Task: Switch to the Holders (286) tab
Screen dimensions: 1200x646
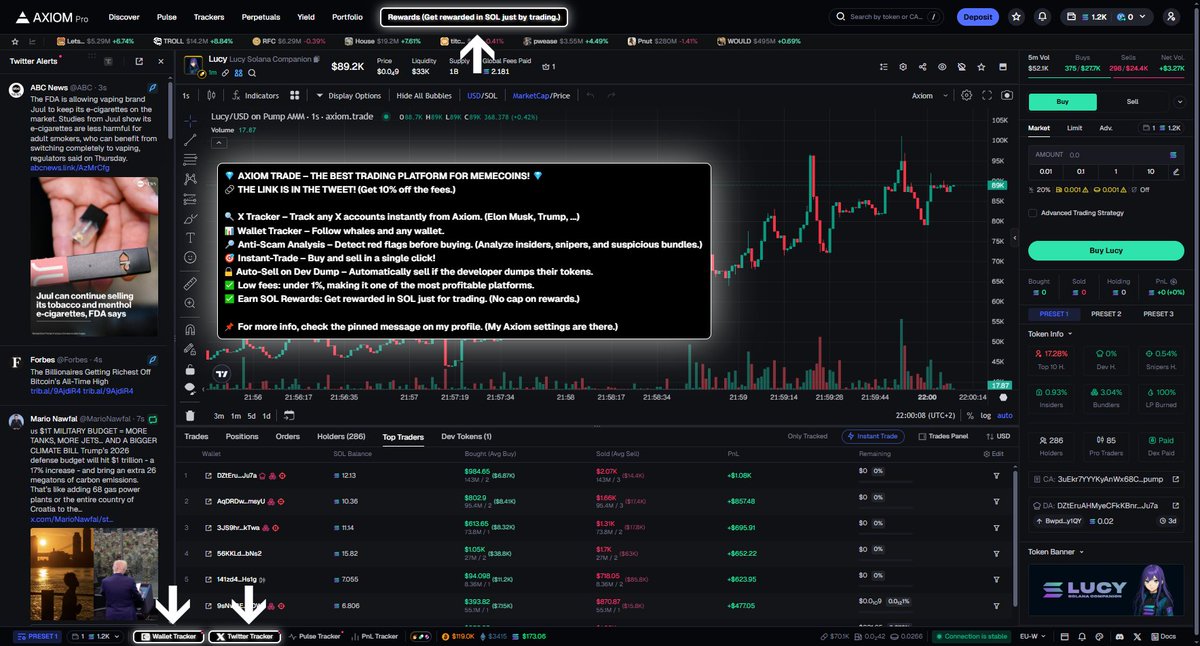Action: pyautogui.click(x=341, y=436)
